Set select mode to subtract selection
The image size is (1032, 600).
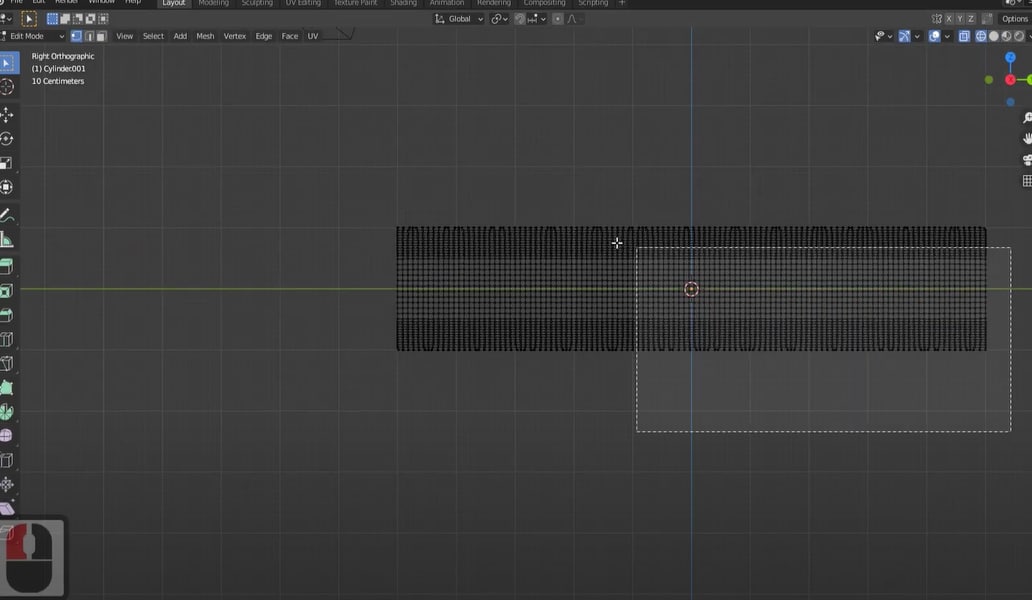pos(78,19)
